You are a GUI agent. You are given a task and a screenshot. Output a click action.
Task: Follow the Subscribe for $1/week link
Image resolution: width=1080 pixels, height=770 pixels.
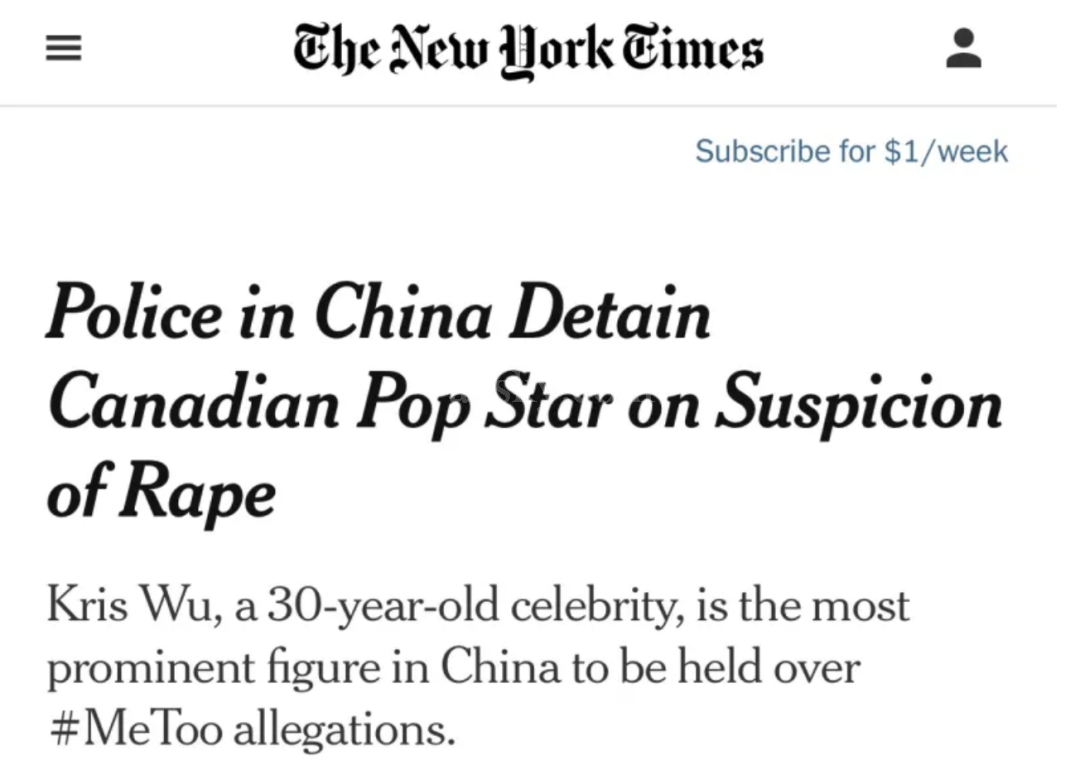click(851, 151)
